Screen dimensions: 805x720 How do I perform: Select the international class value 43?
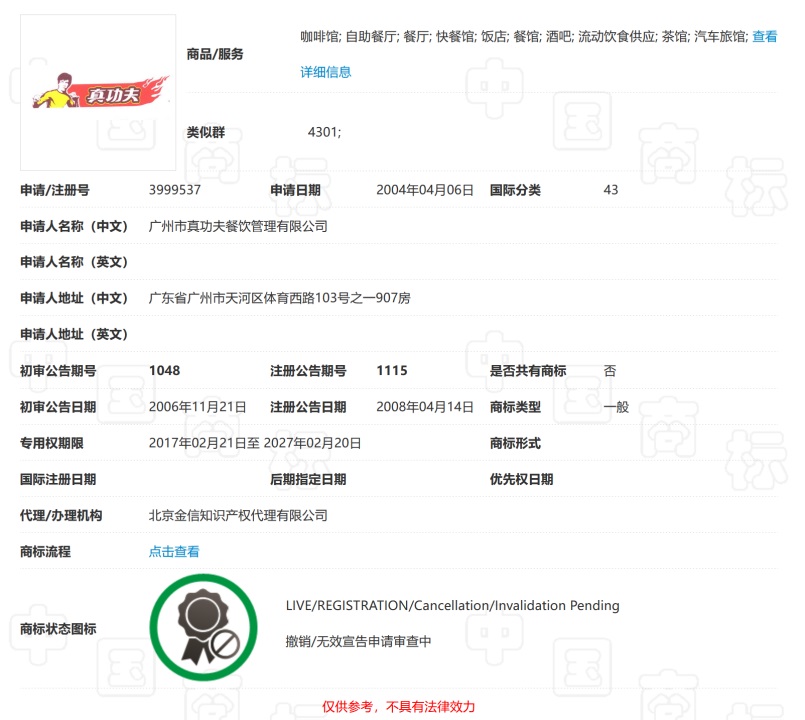coord(611,190)
